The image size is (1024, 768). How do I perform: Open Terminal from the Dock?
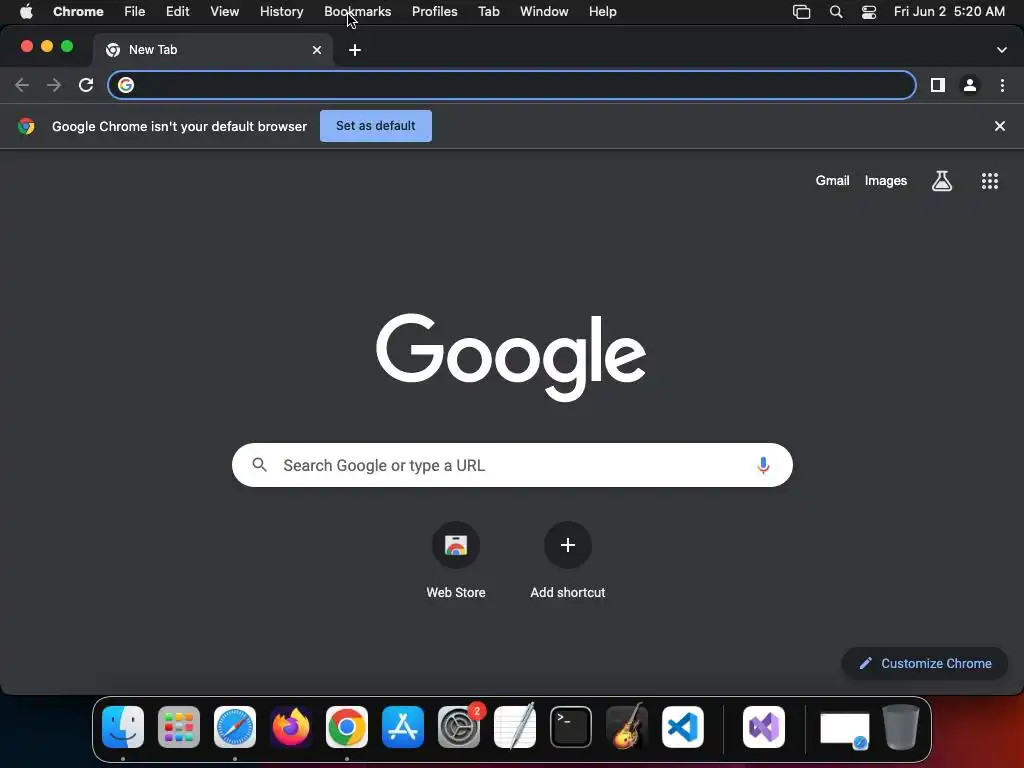pyautogui.click(x=571, y=727)
